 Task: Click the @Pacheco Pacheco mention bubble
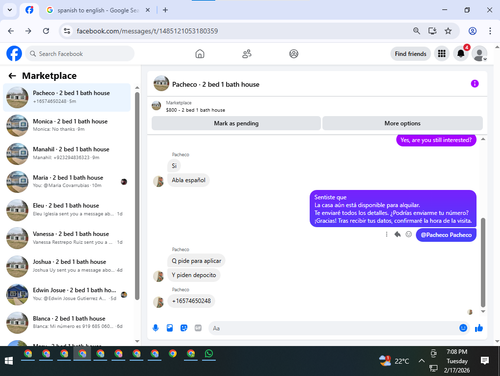(x=446, y=235)
